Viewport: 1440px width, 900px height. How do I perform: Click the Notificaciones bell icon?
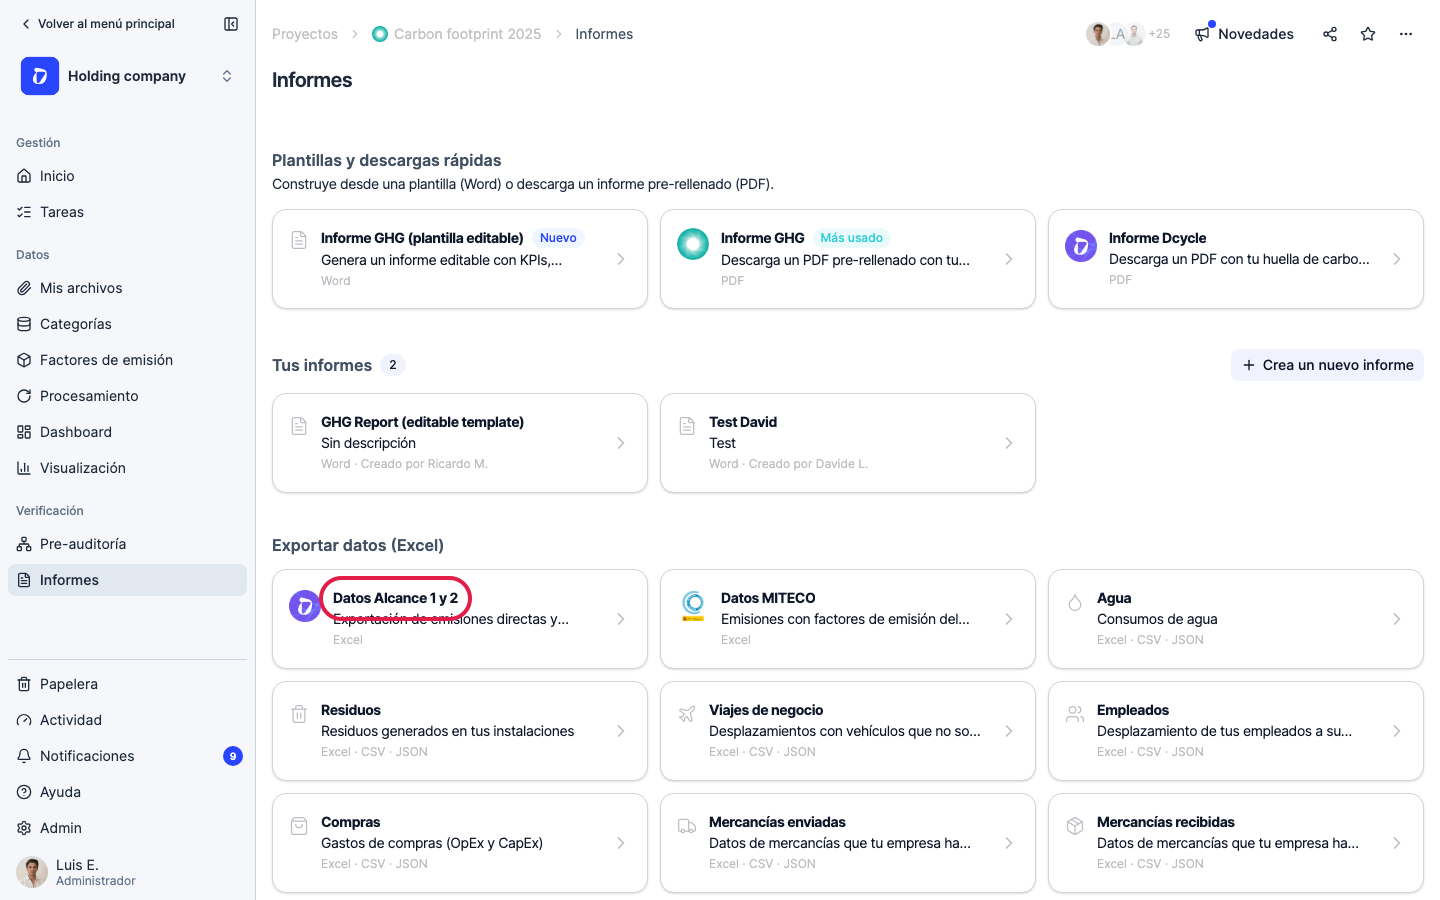click(x=24, y=756)
